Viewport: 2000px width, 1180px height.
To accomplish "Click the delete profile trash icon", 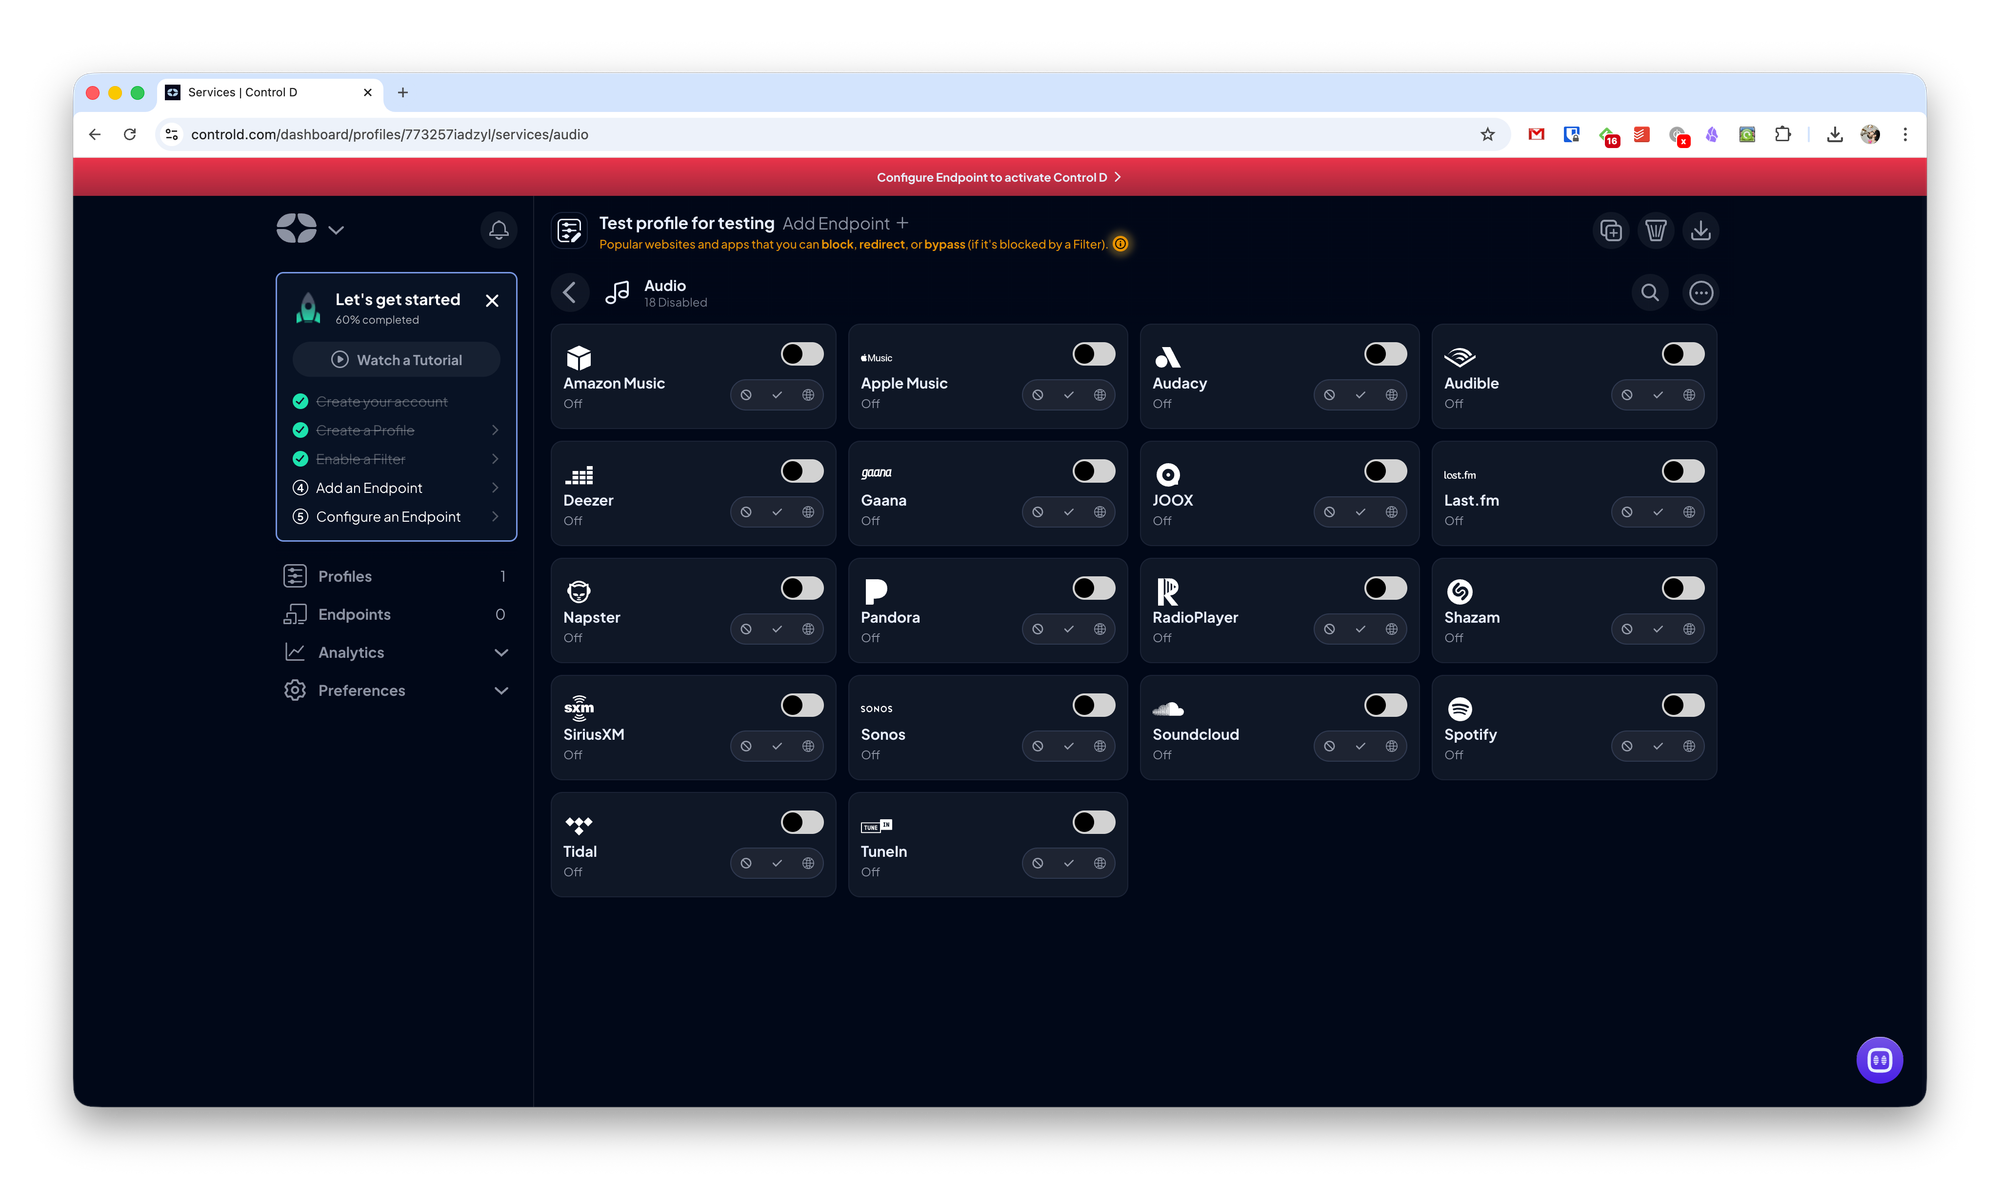I will [1655, 231].
